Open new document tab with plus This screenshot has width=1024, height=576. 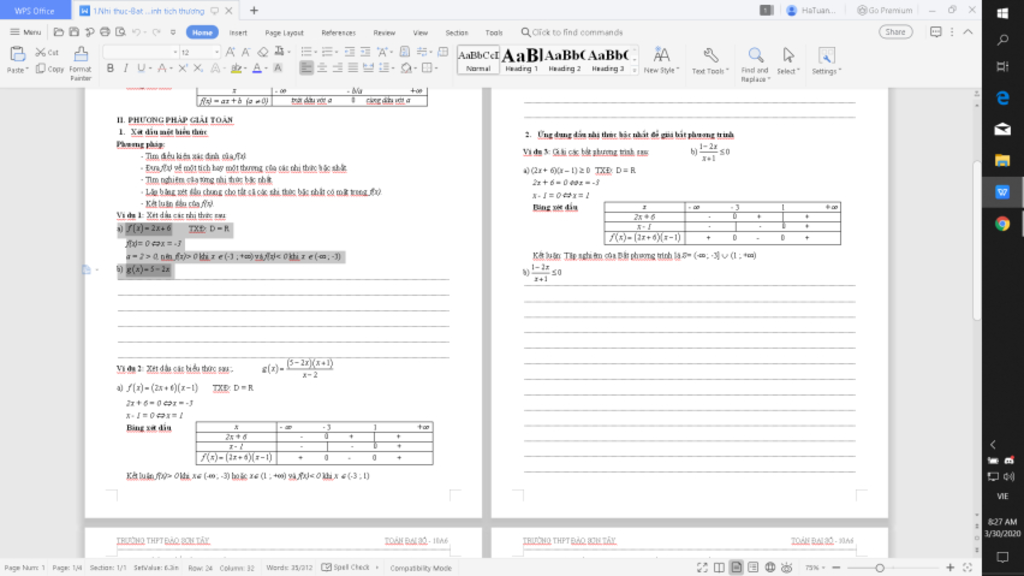(254, 10)
